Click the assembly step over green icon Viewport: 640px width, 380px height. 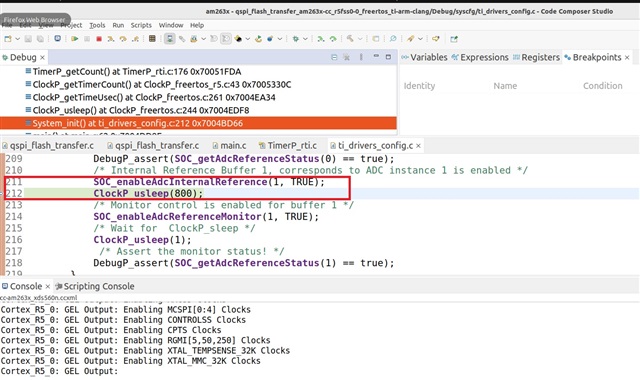pos(333,39)
